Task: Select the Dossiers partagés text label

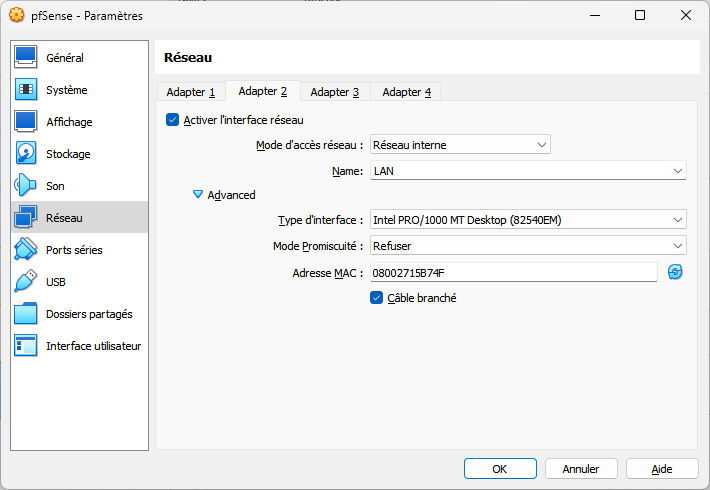Action: [x=89, y=314]
